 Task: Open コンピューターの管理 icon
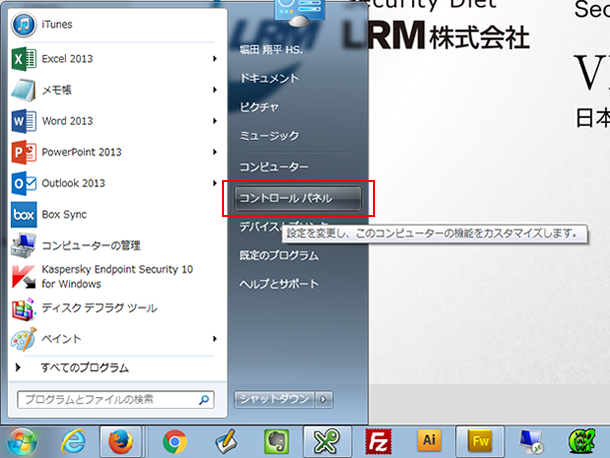point(24,246)
